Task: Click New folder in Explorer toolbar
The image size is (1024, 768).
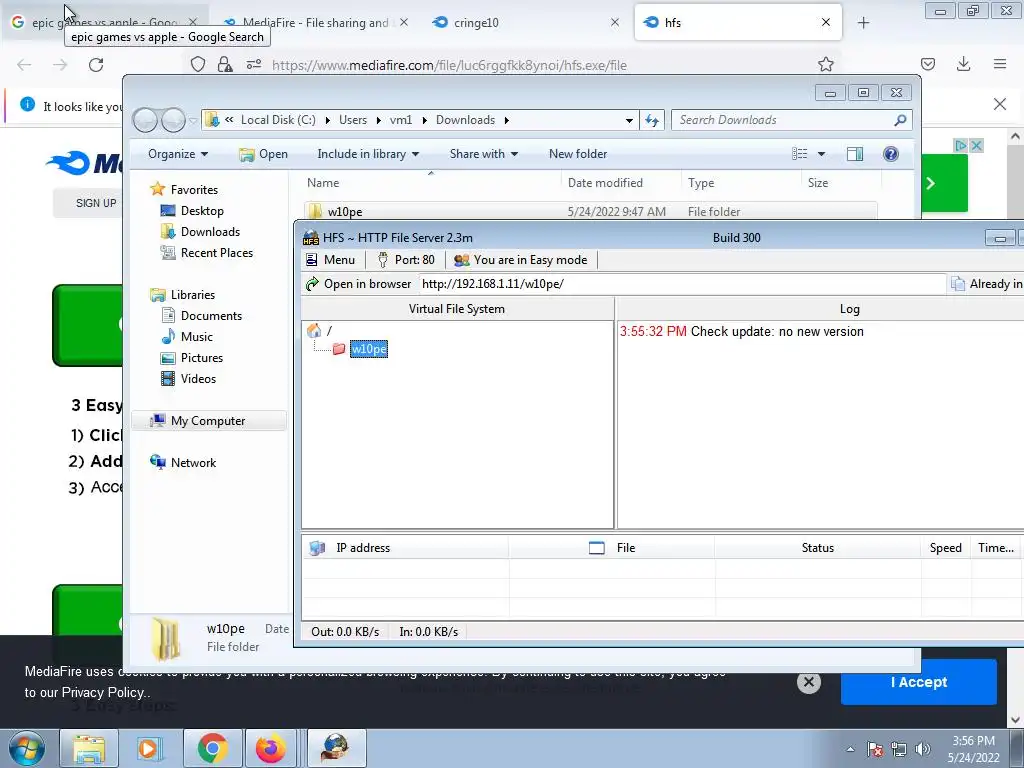Action: pyautogui.click(x=578, y=154)
